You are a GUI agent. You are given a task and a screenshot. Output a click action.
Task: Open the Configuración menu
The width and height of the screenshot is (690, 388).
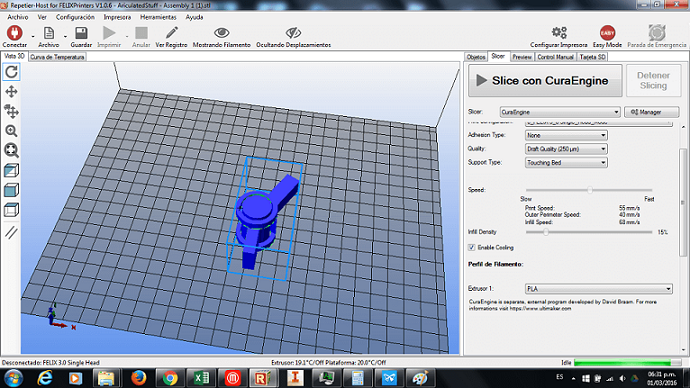pyautogui.click(x=75, y=17)
